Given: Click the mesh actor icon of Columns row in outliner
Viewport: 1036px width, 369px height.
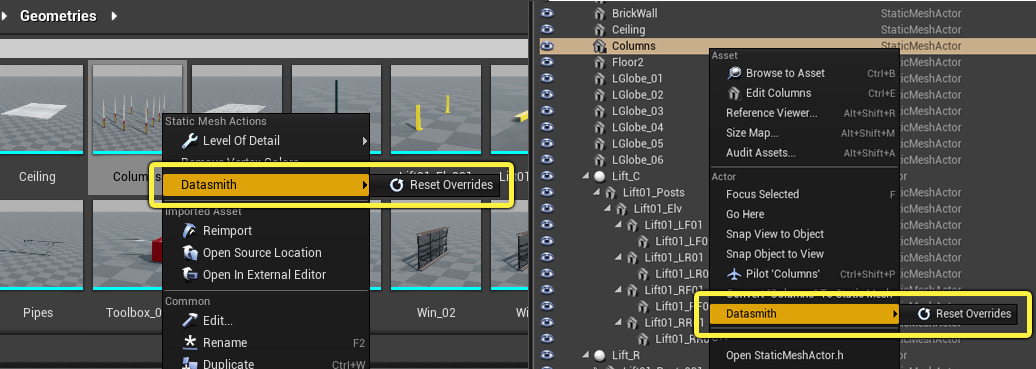Looking at the screenshot, I should click(600, 46).
